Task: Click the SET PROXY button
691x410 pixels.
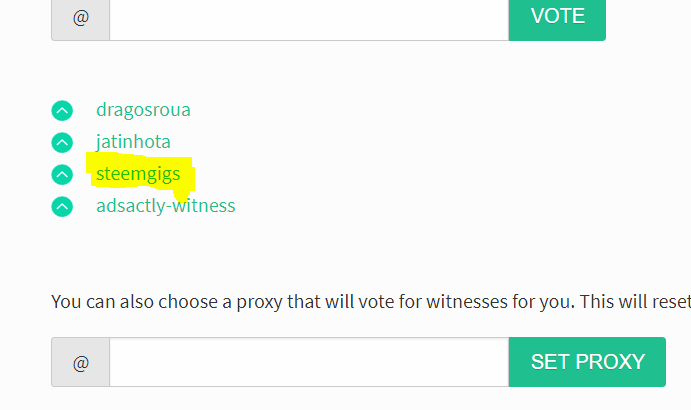Action: pos(587,362)
